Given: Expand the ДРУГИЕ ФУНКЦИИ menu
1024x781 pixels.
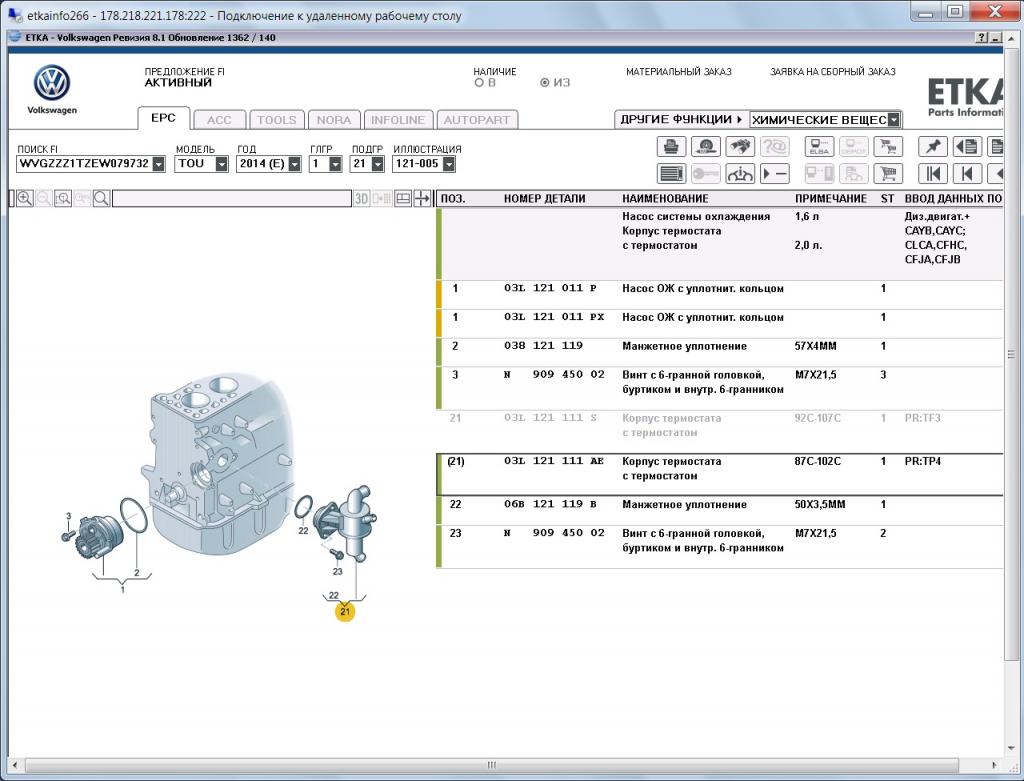Looking at the screenshot, I should tap(681, 120).
